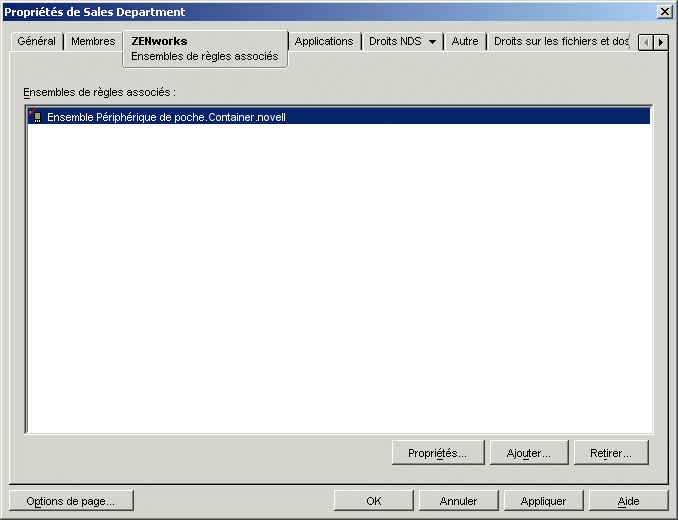Expand the Droits NDS tab dropdown arrow
The image size is (678, 520).
[x=432, y=42]
